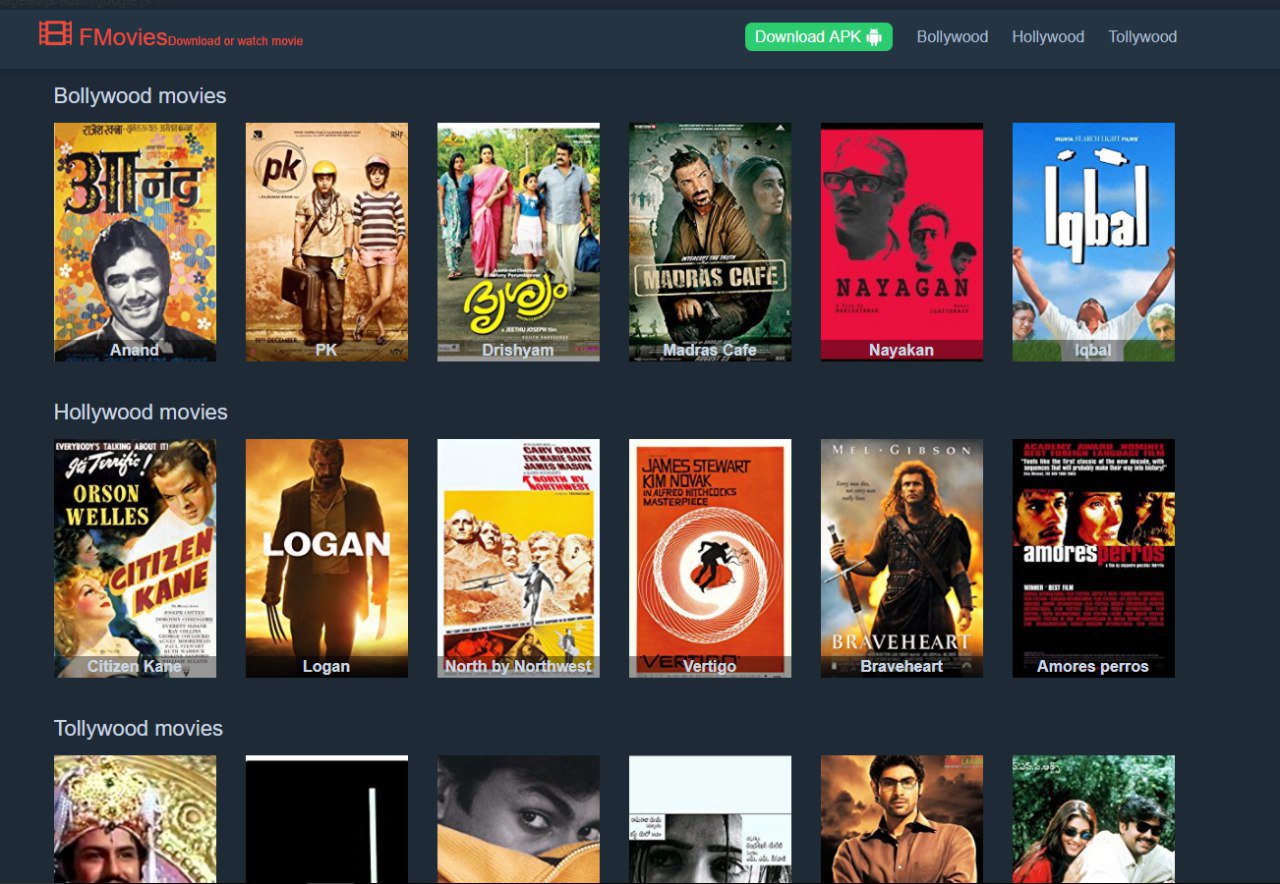Click the "Anand" caption label
1280x884 pixels.
135,350
